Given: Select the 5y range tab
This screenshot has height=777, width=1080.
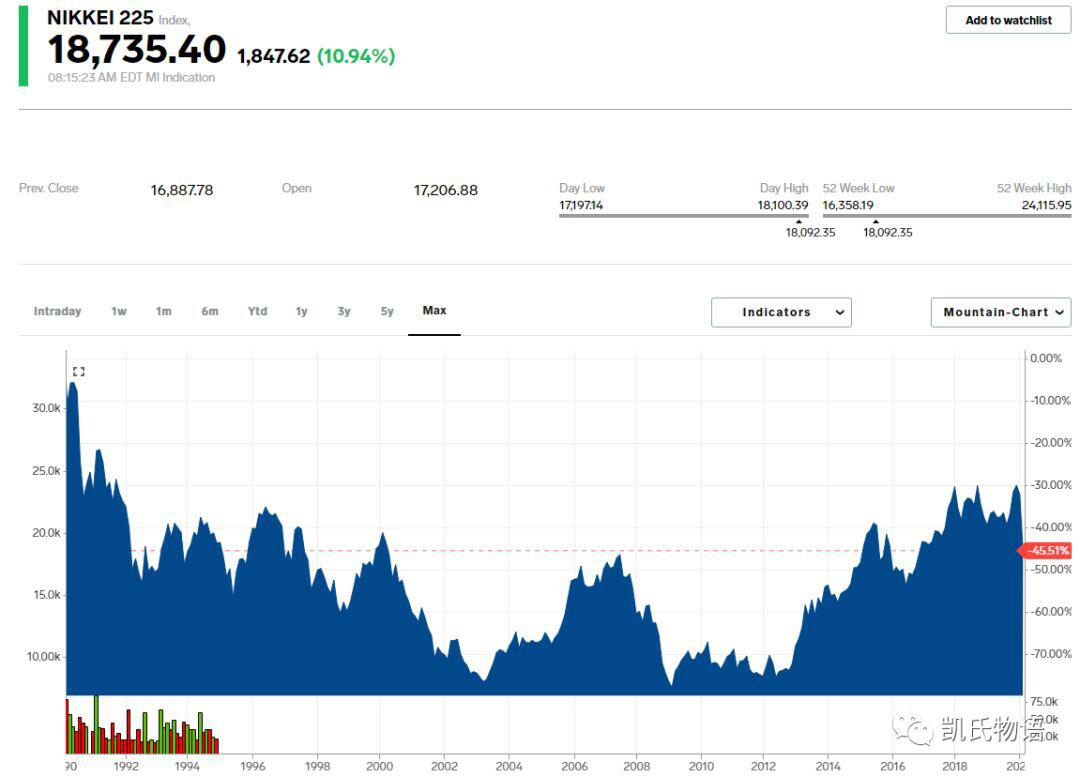Looking at the screenshot, I should [x=387, y=311].
